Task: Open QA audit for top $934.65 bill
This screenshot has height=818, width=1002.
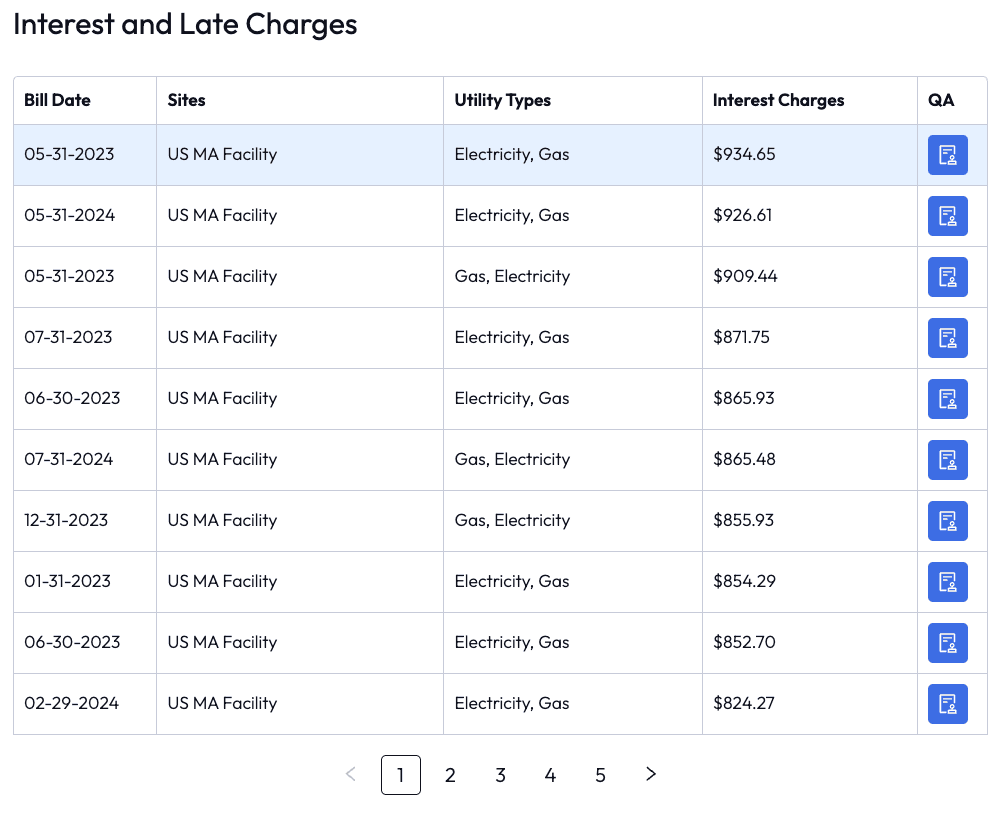Action: [948, 154]
